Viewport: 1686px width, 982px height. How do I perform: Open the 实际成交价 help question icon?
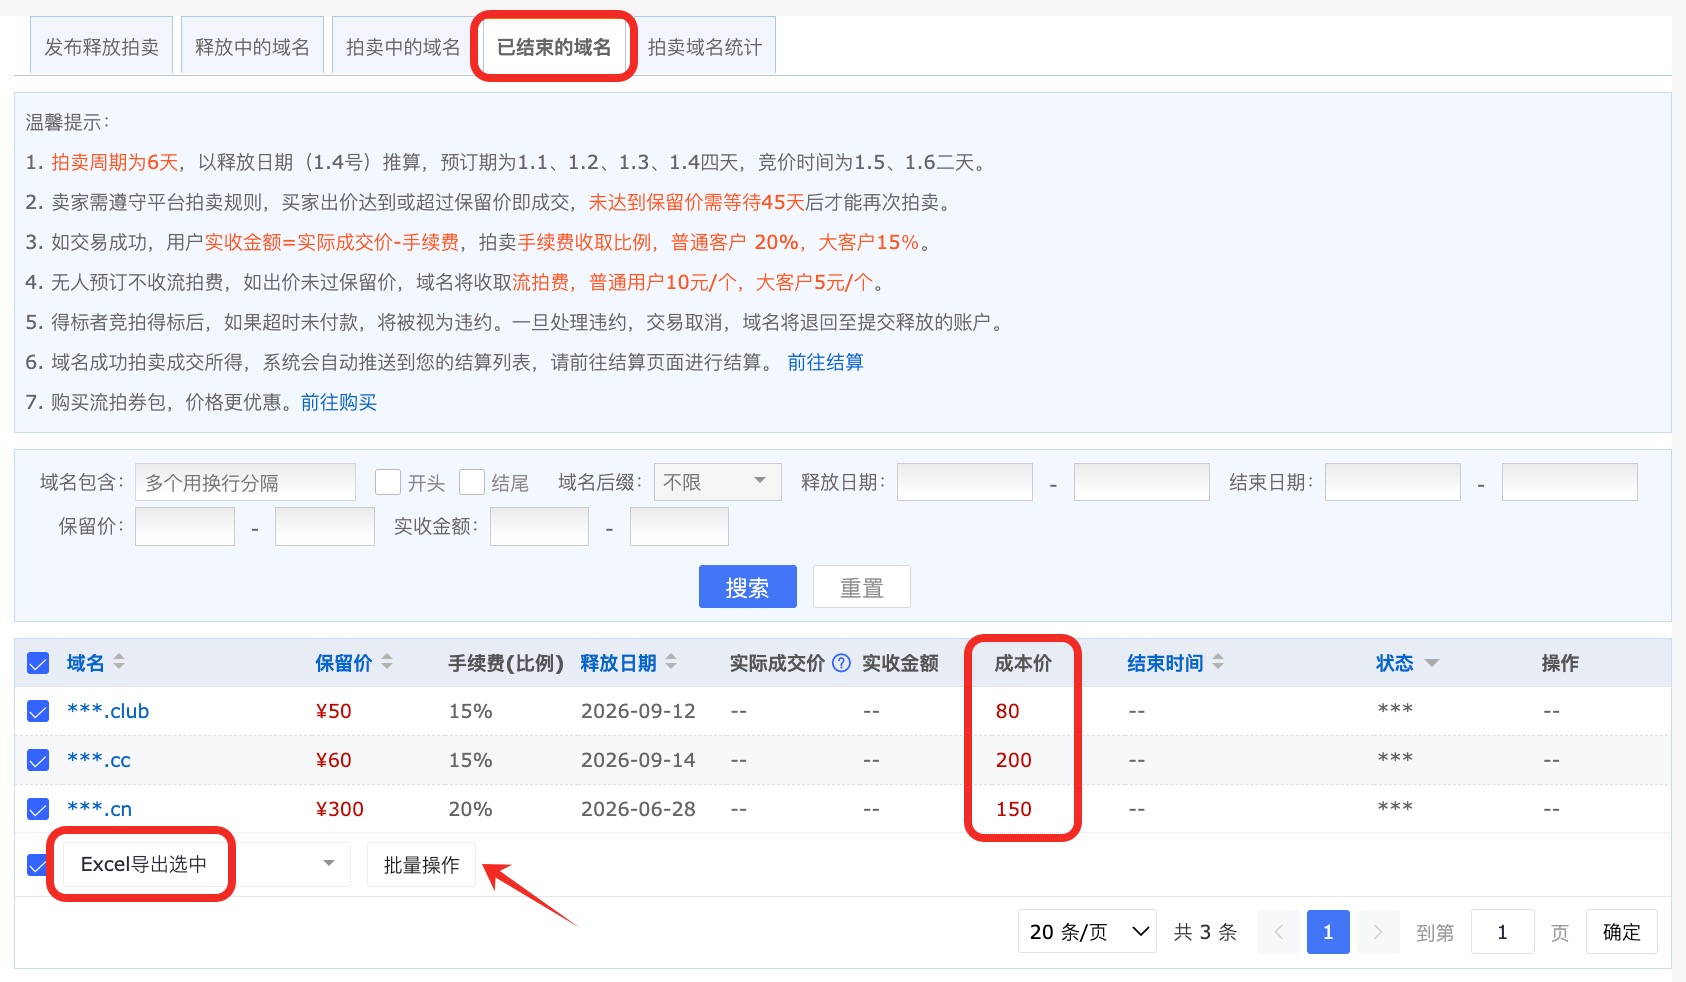[x=841, y=663]
